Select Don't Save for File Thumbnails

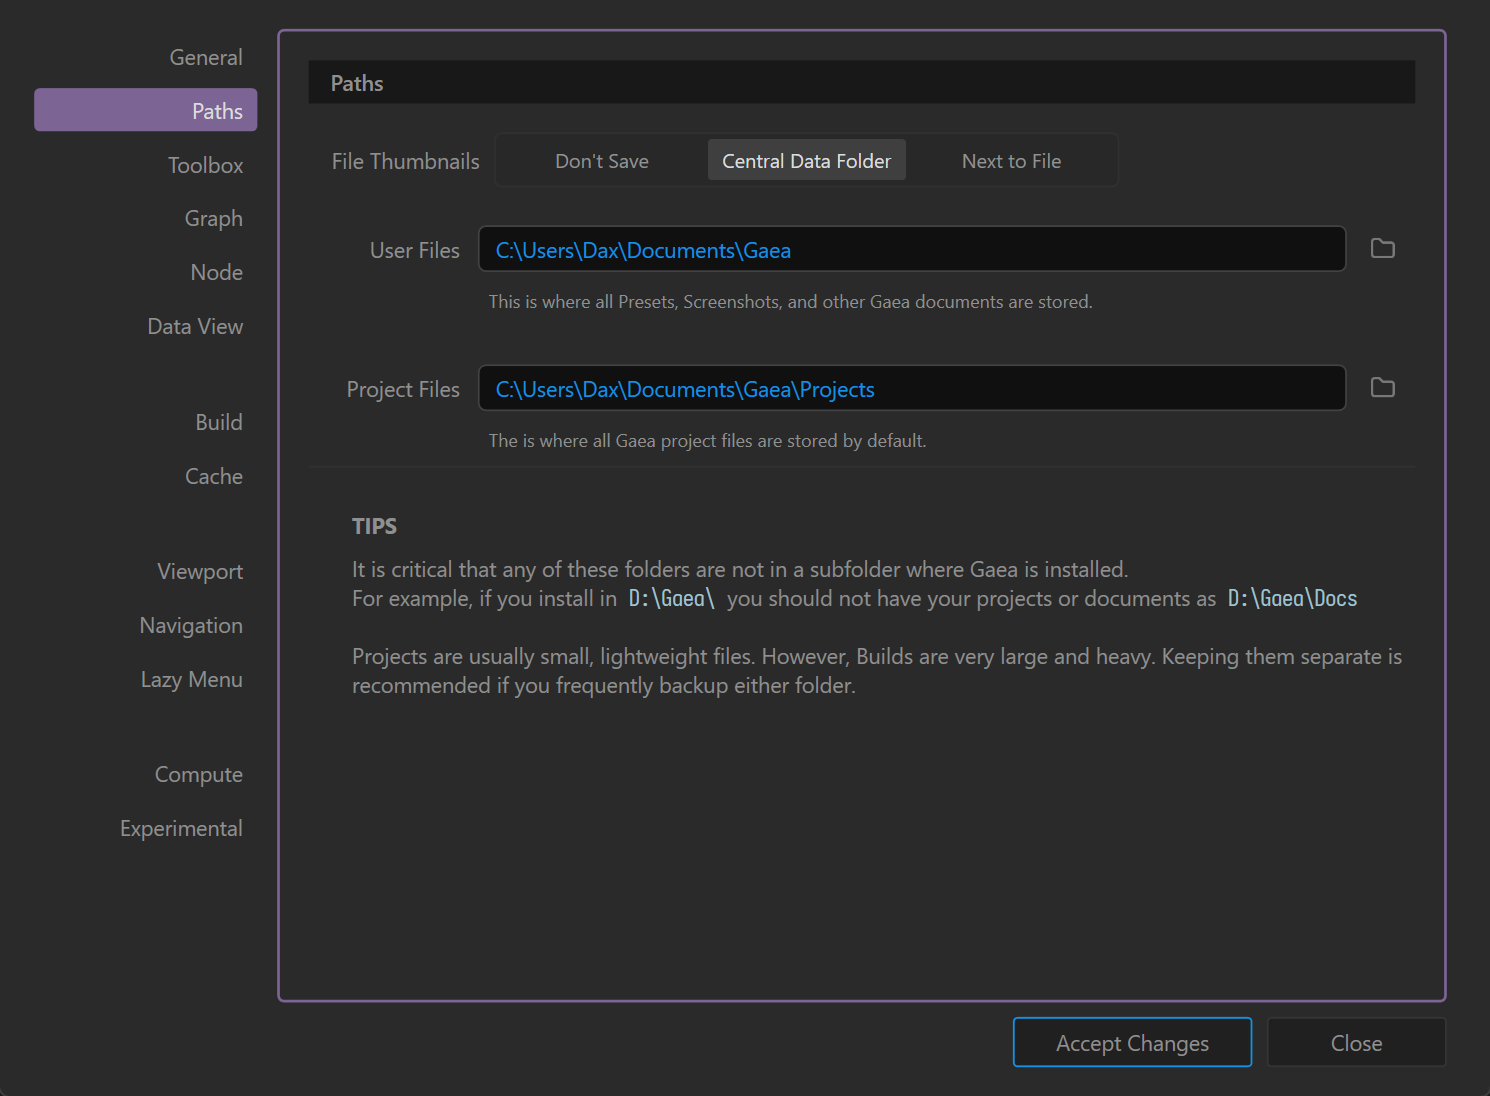(x=601, y=161)
